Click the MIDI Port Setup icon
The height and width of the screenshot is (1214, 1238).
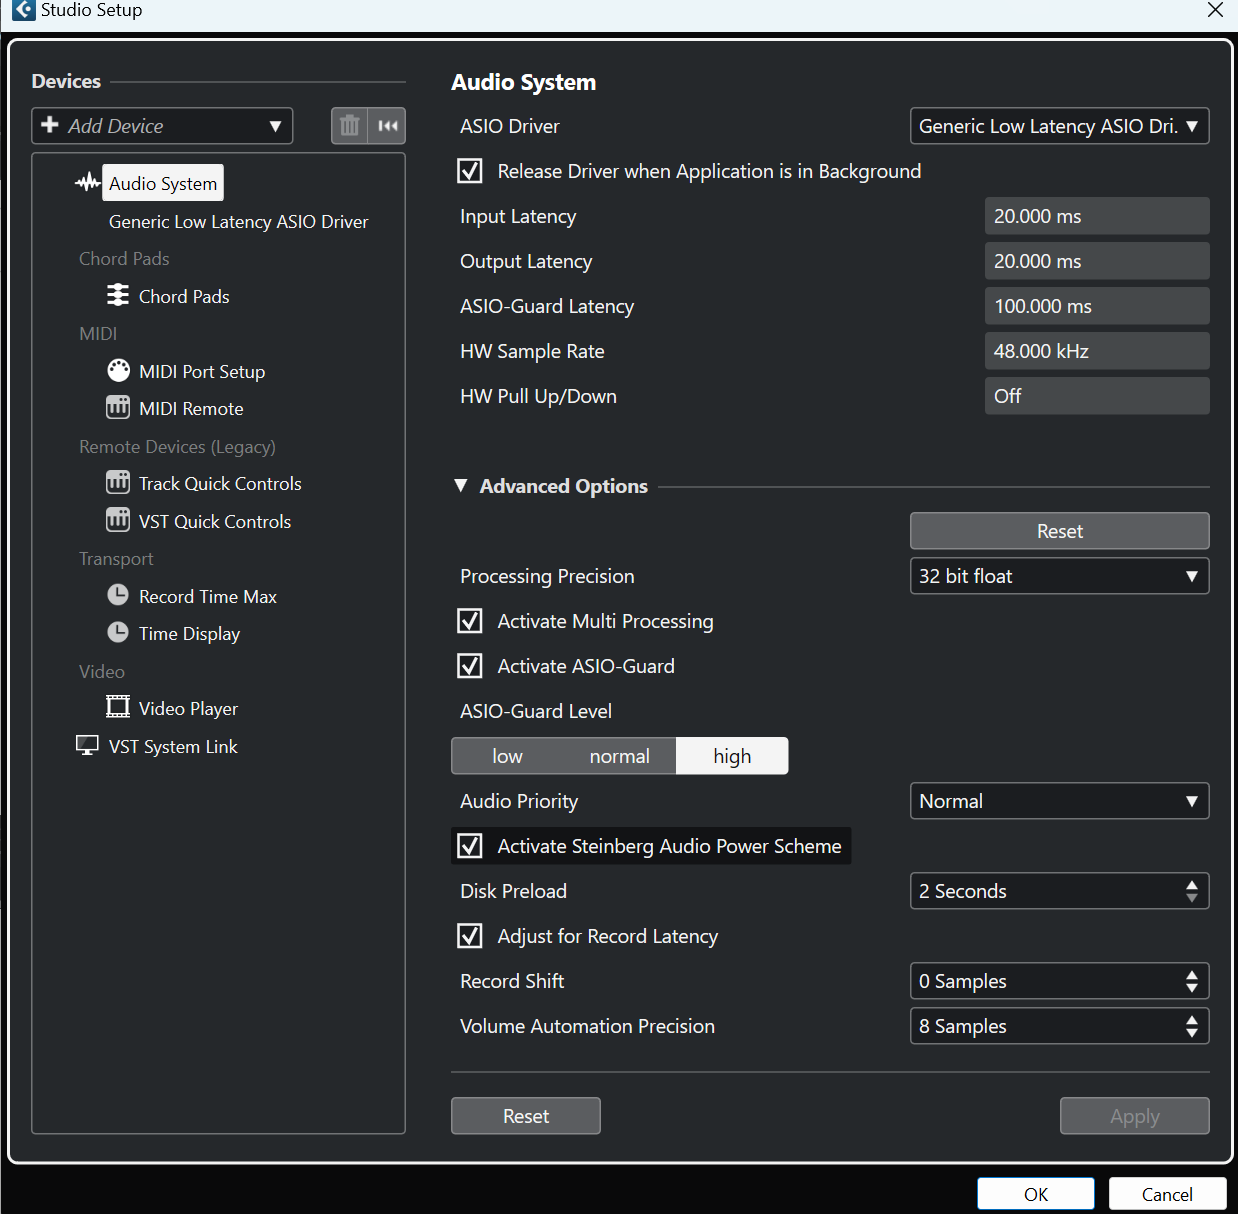click(x=118, y=370)
